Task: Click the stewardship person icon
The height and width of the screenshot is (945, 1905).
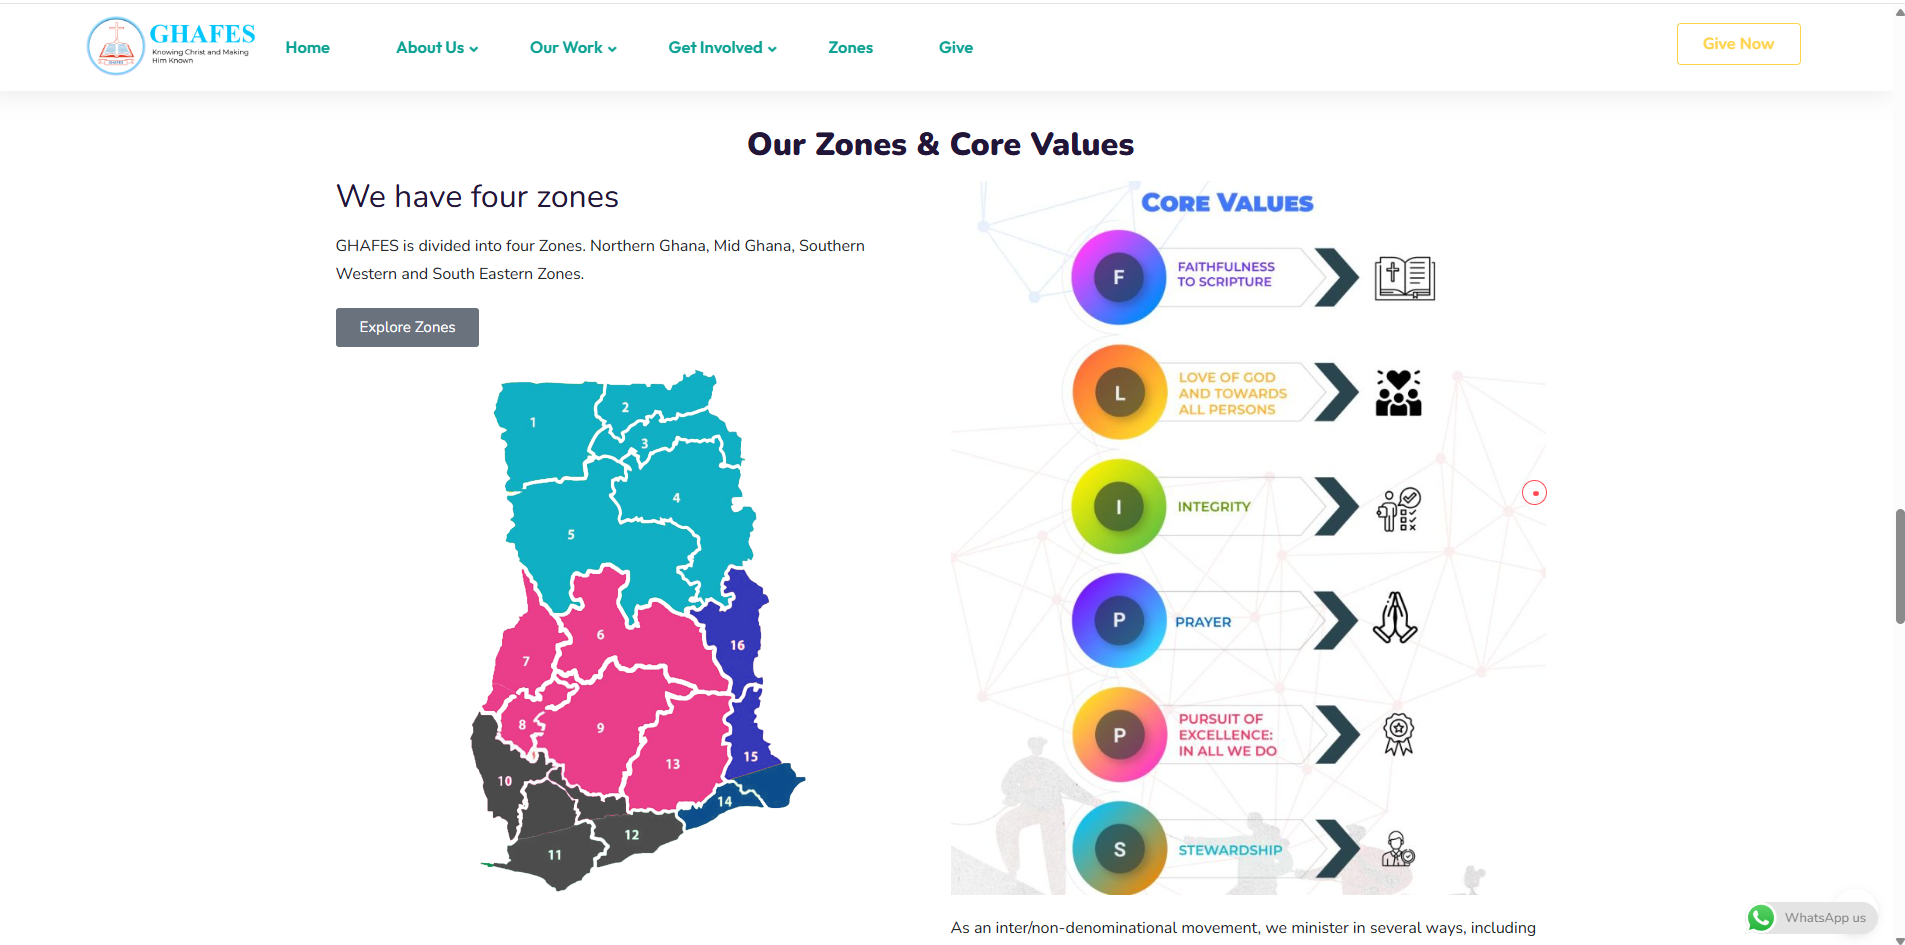Action: [x=1397, y=849]
